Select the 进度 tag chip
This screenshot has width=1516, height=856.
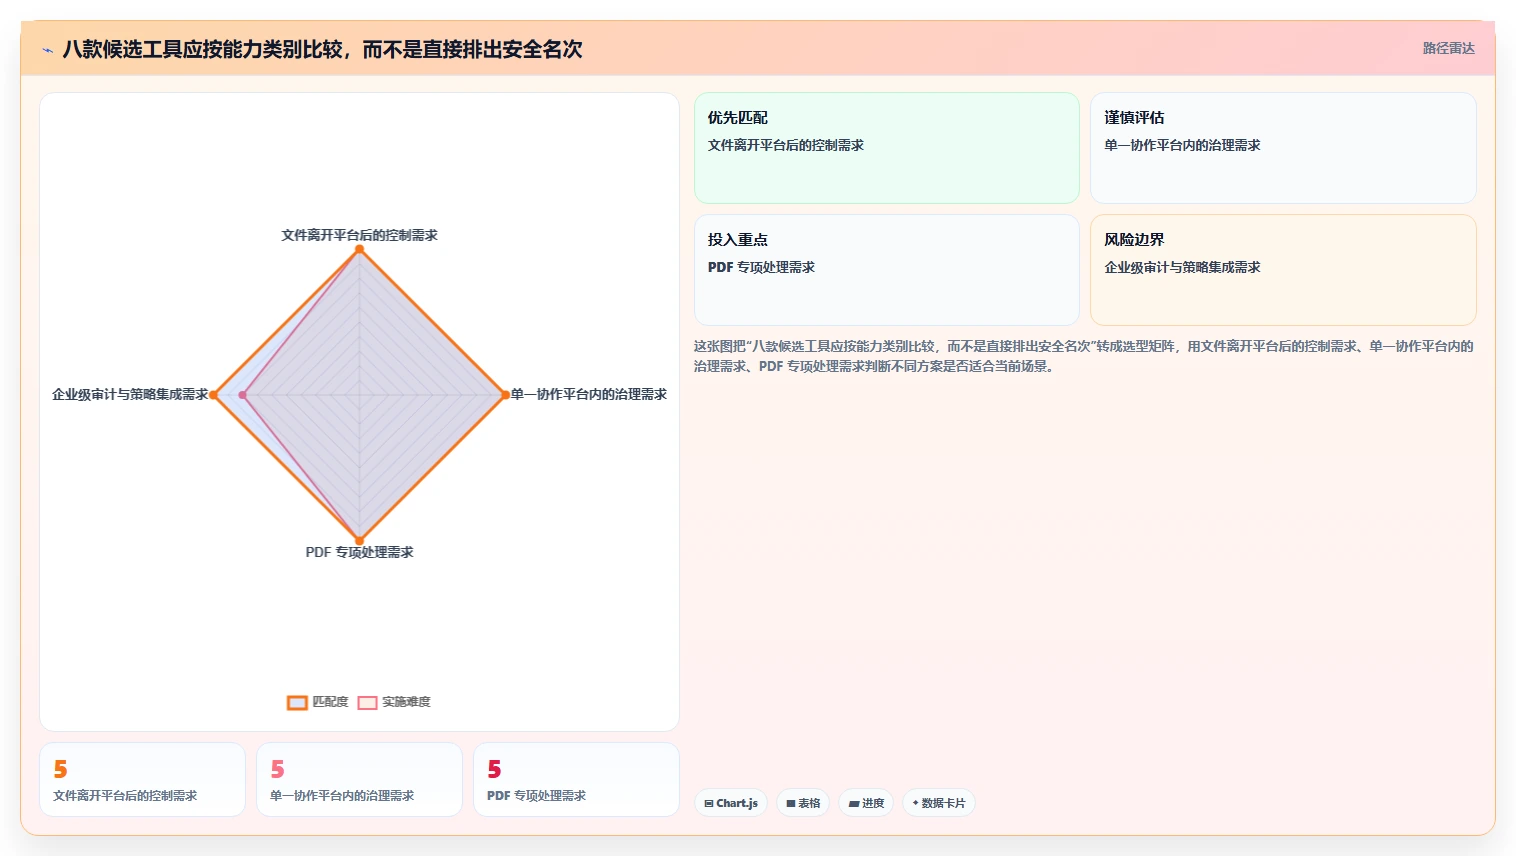coord(866,803)
